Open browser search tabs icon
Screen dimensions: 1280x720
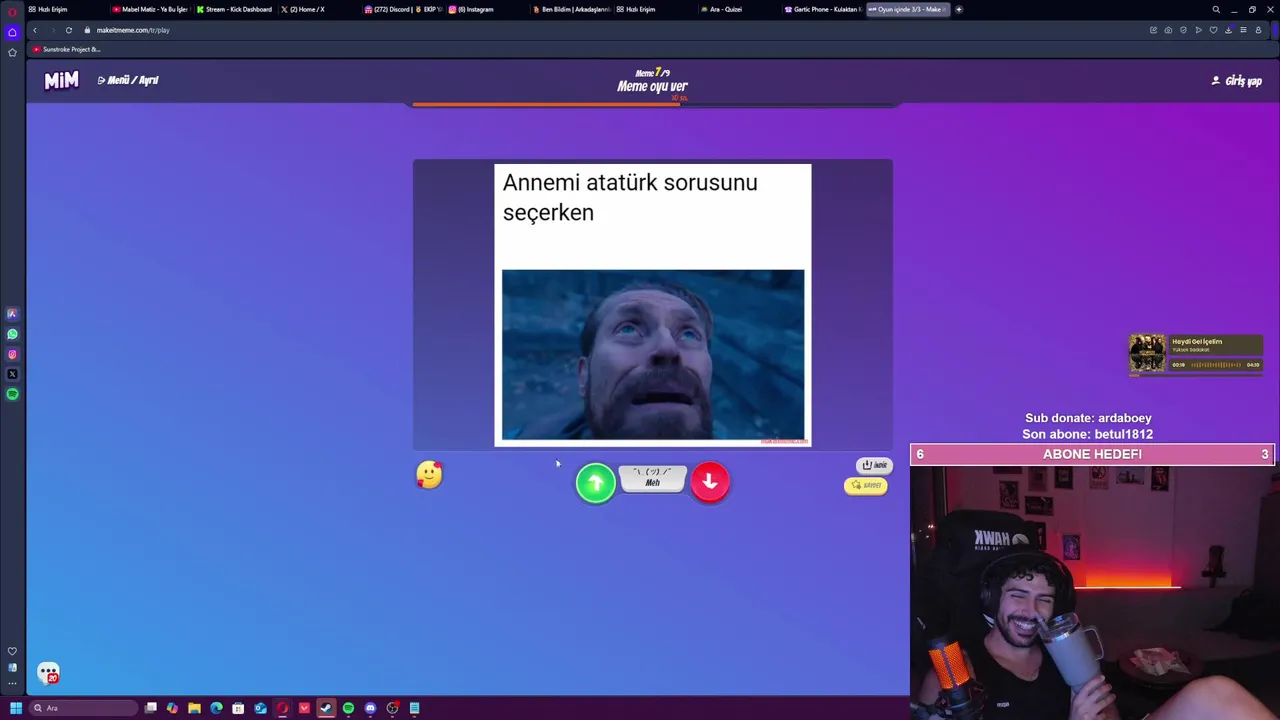pos(1216,9)
